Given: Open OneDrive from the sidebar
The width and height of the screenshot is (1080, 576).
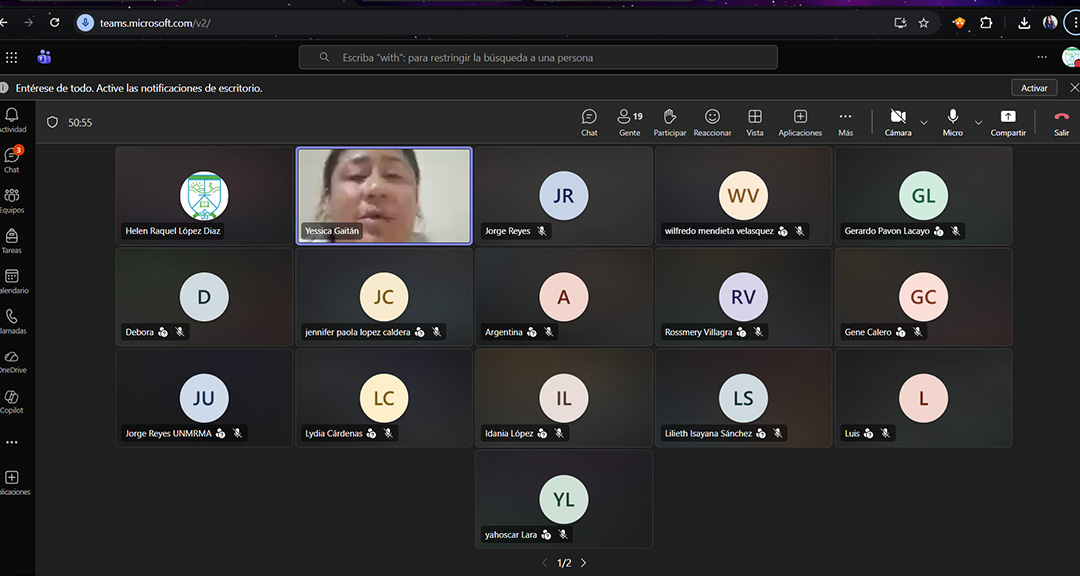Looking at the screenshot, I should click(12, 362).
